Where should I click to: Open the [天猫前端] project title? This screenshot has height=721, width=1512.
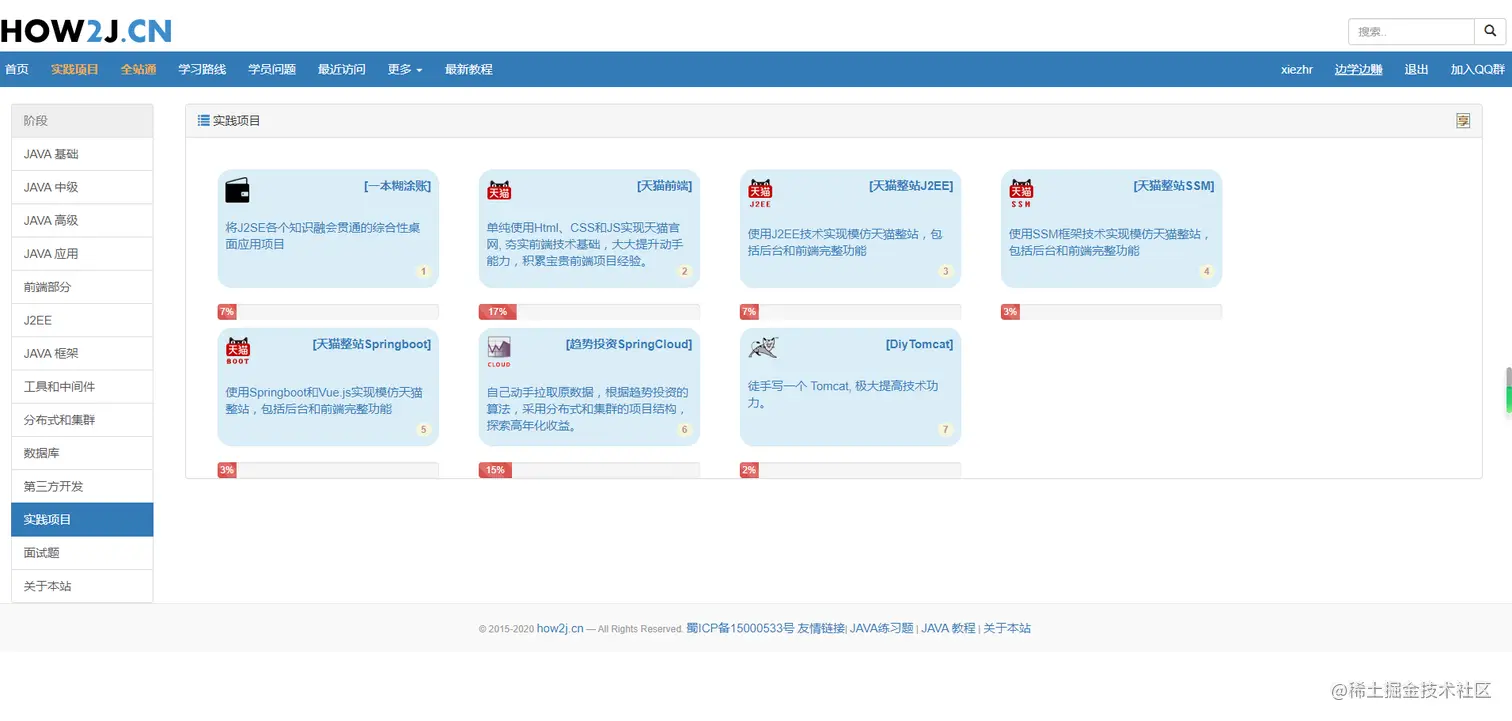(x=664, y=185)
